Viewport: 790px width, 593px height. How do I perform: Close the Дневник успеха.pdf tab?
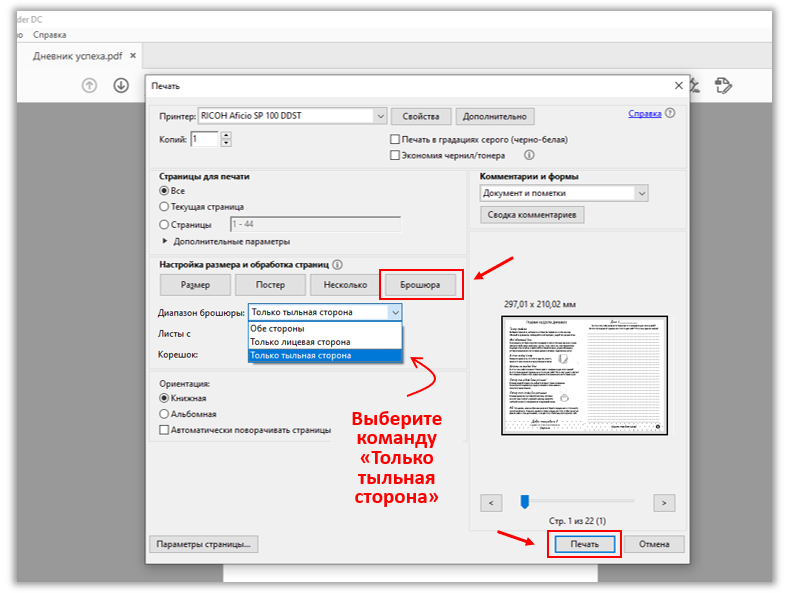pos(131,56)
